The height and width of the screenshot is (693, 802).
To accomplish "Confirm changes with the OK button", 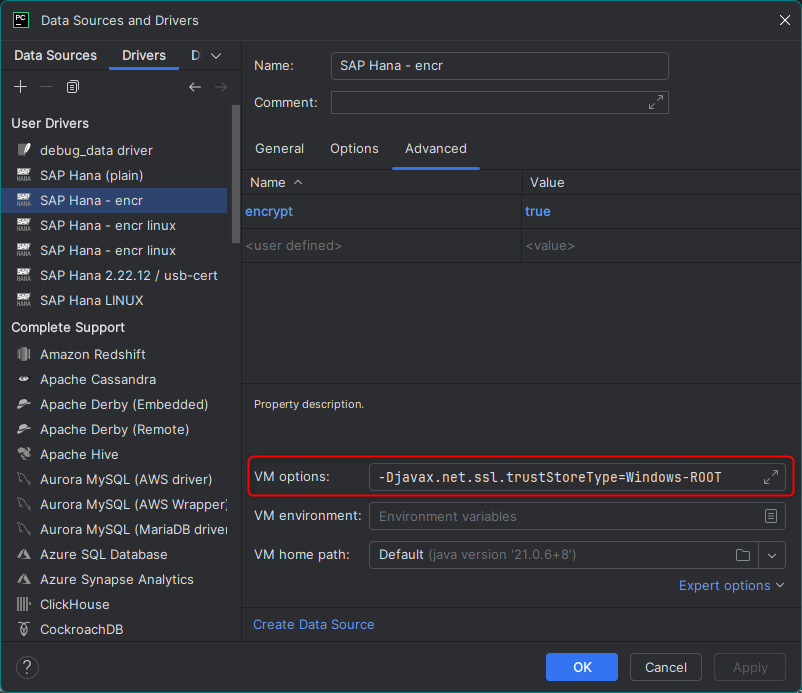I will (581, 667).
